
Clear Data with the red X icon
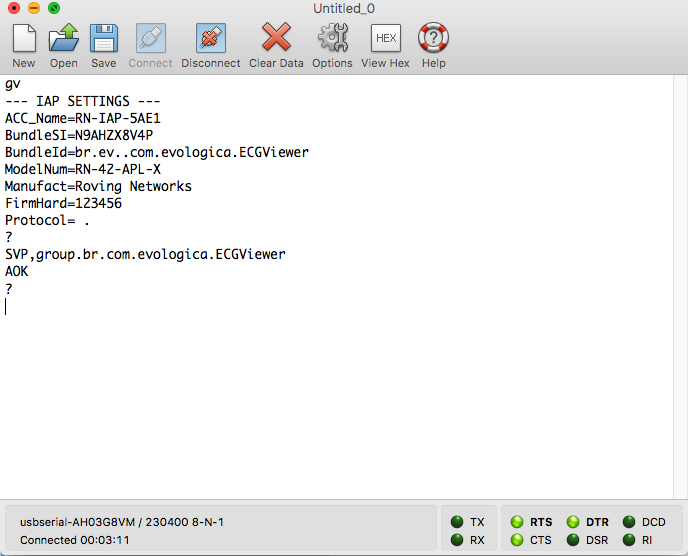click(276, 39)
